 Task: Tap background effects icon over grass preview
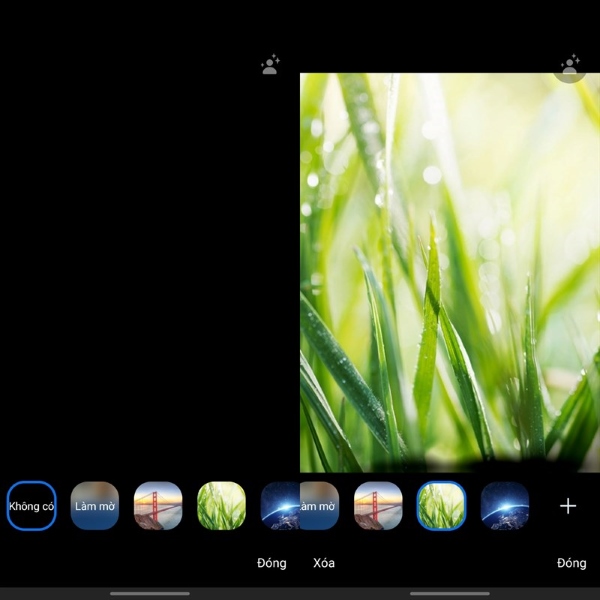click(x=570, y=66)
